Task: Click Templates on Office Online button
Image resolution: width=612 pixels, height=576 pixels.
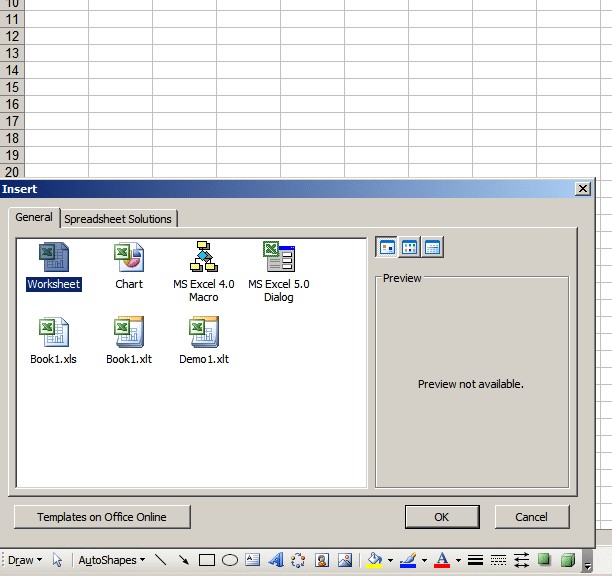Action: click(102, 517)
